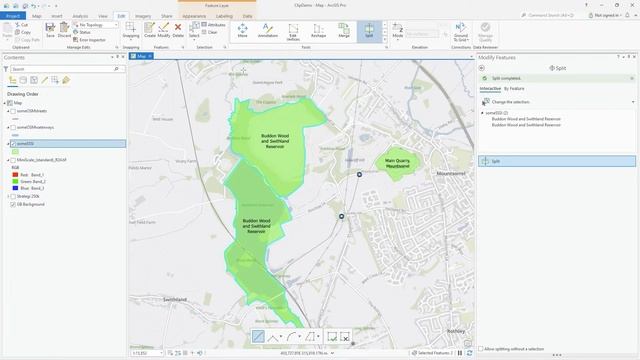
Task: Toggle someOSMstreets layer visibility
Action: tap(13, 111)
